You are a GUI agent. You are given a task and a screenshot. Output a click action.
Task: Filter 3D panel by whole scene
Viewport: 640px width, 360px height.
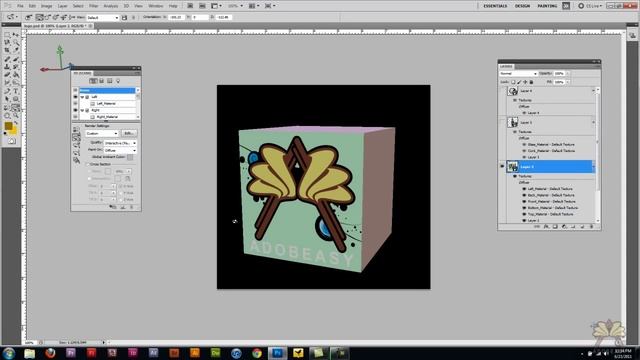click(x=93, y=81)
